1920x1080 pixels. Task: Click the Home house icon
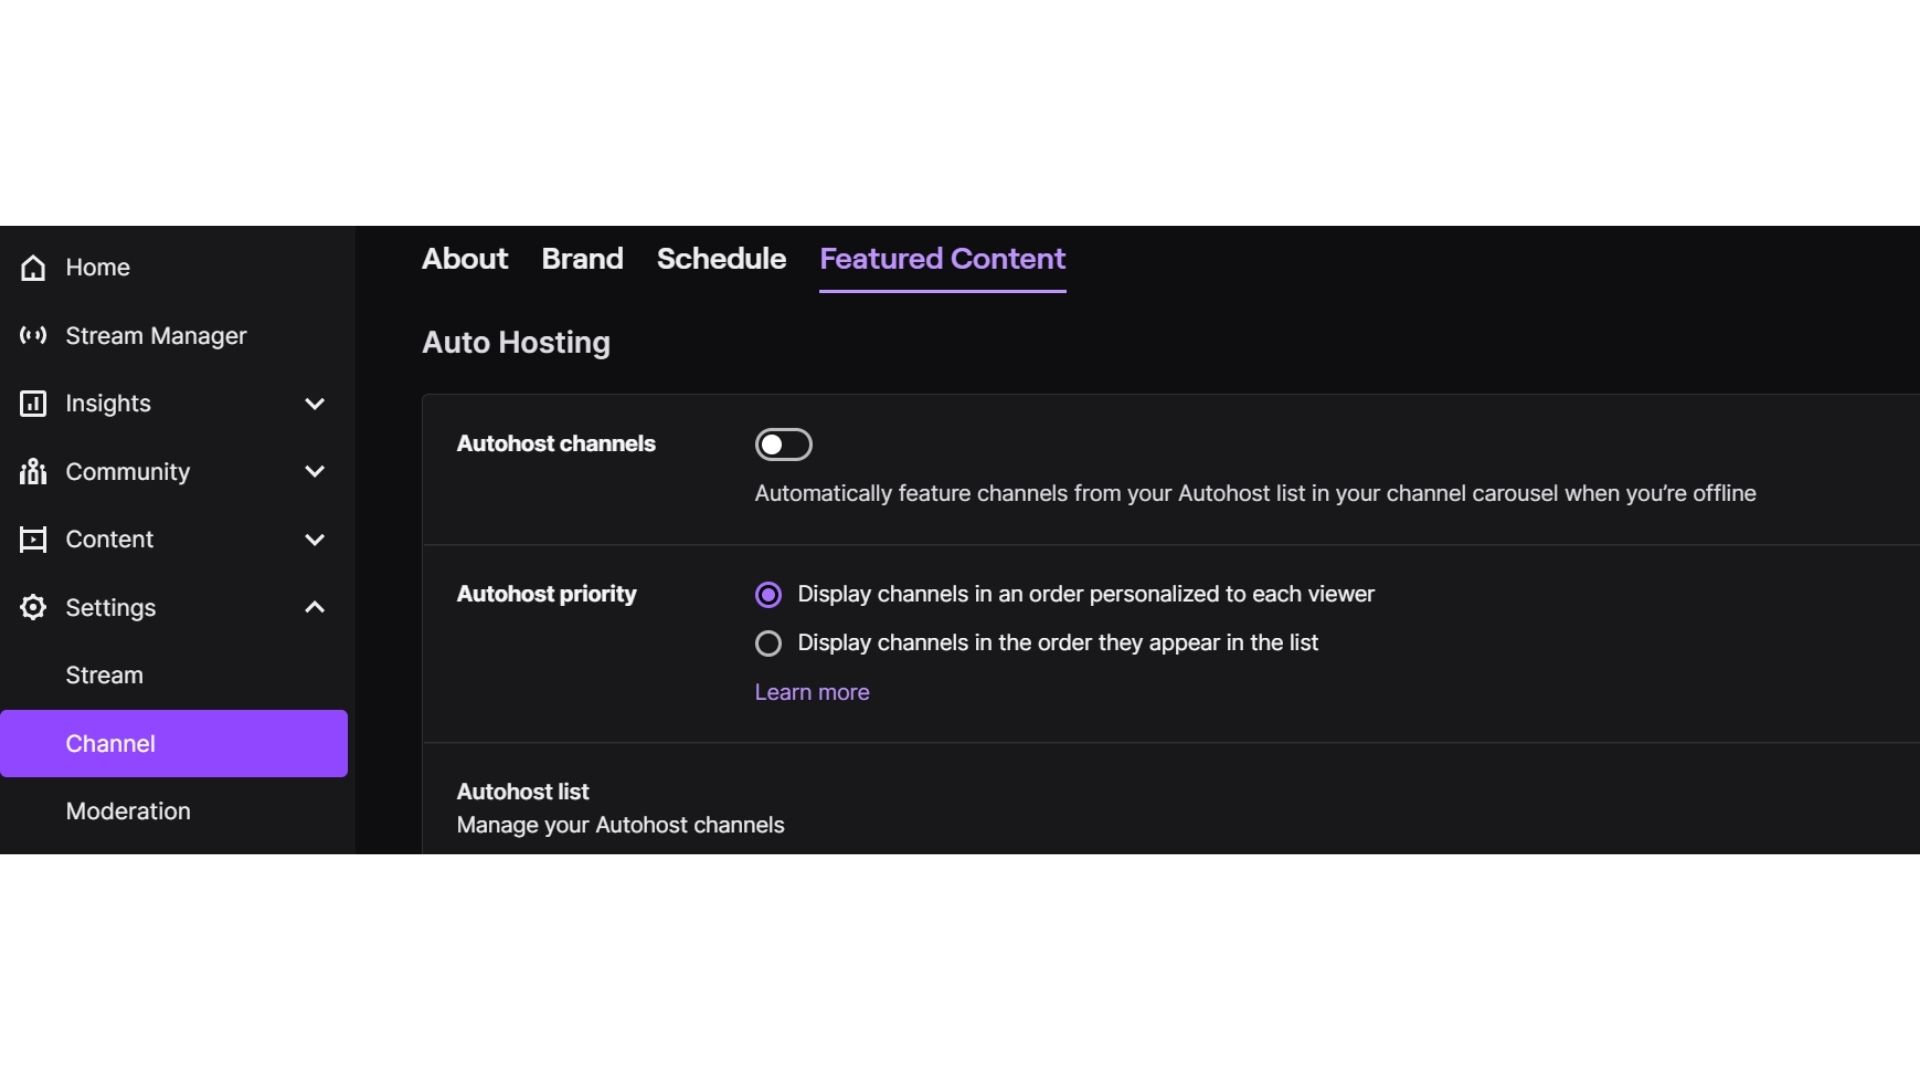(33, 268)
